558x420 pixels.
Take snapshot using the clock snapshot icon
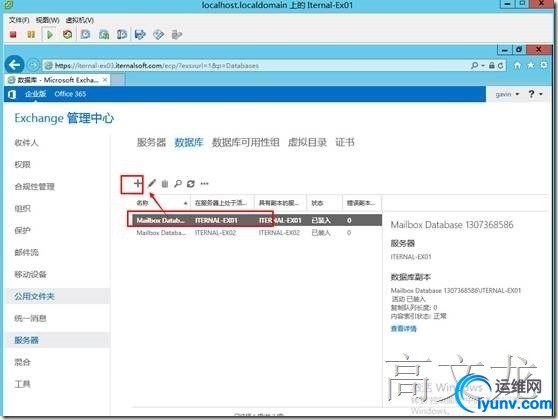click(85, 35)
